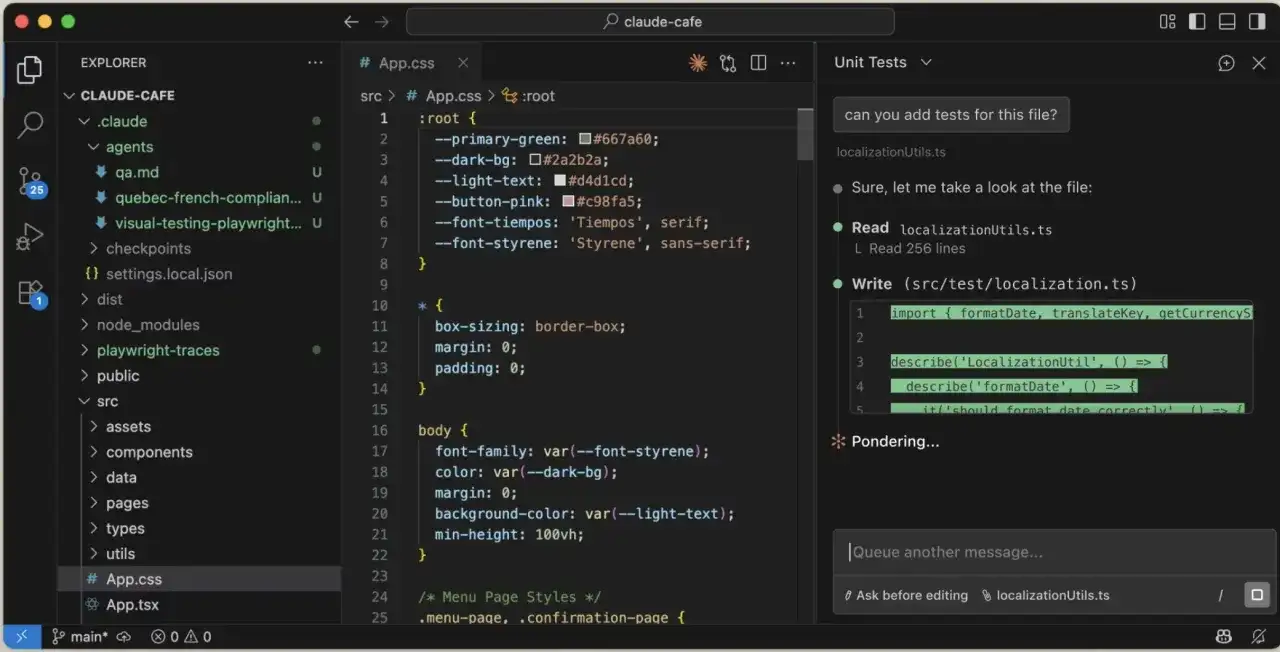Start a new Claude conversation with the plus icon

click(1226, 62)
